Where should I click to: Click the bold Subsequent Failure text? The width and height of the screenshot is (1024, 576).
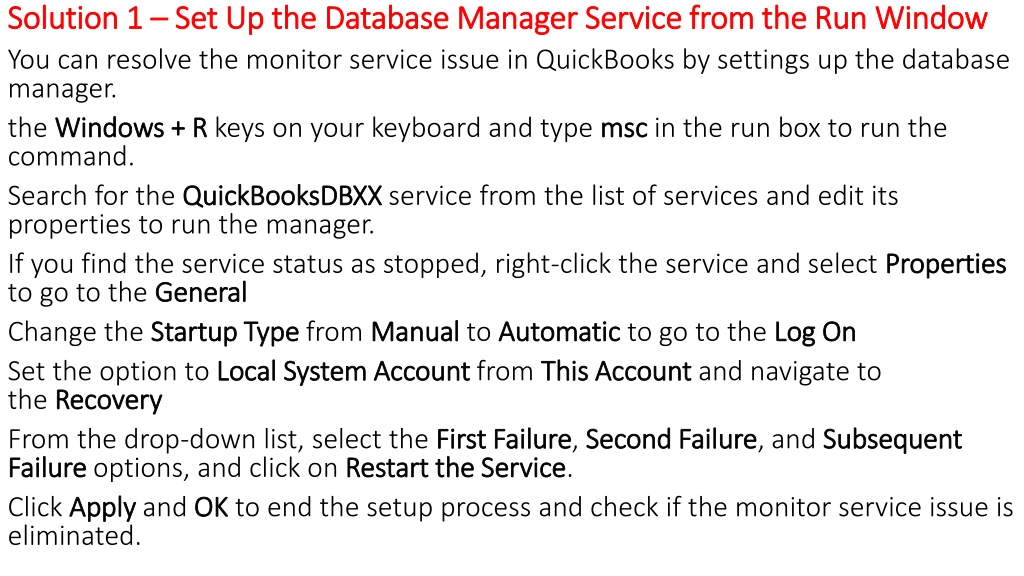(892, 440)
